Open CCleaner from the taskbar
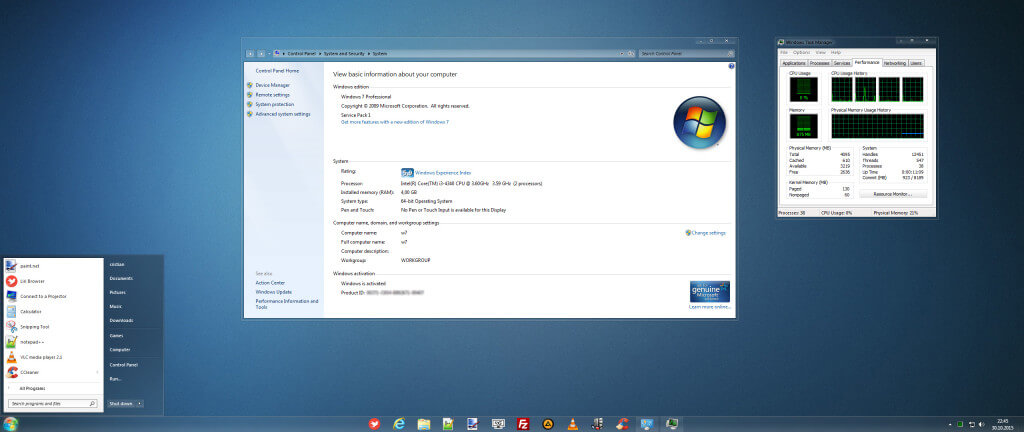Screen dimensions: 1024x432 [621, 424]
